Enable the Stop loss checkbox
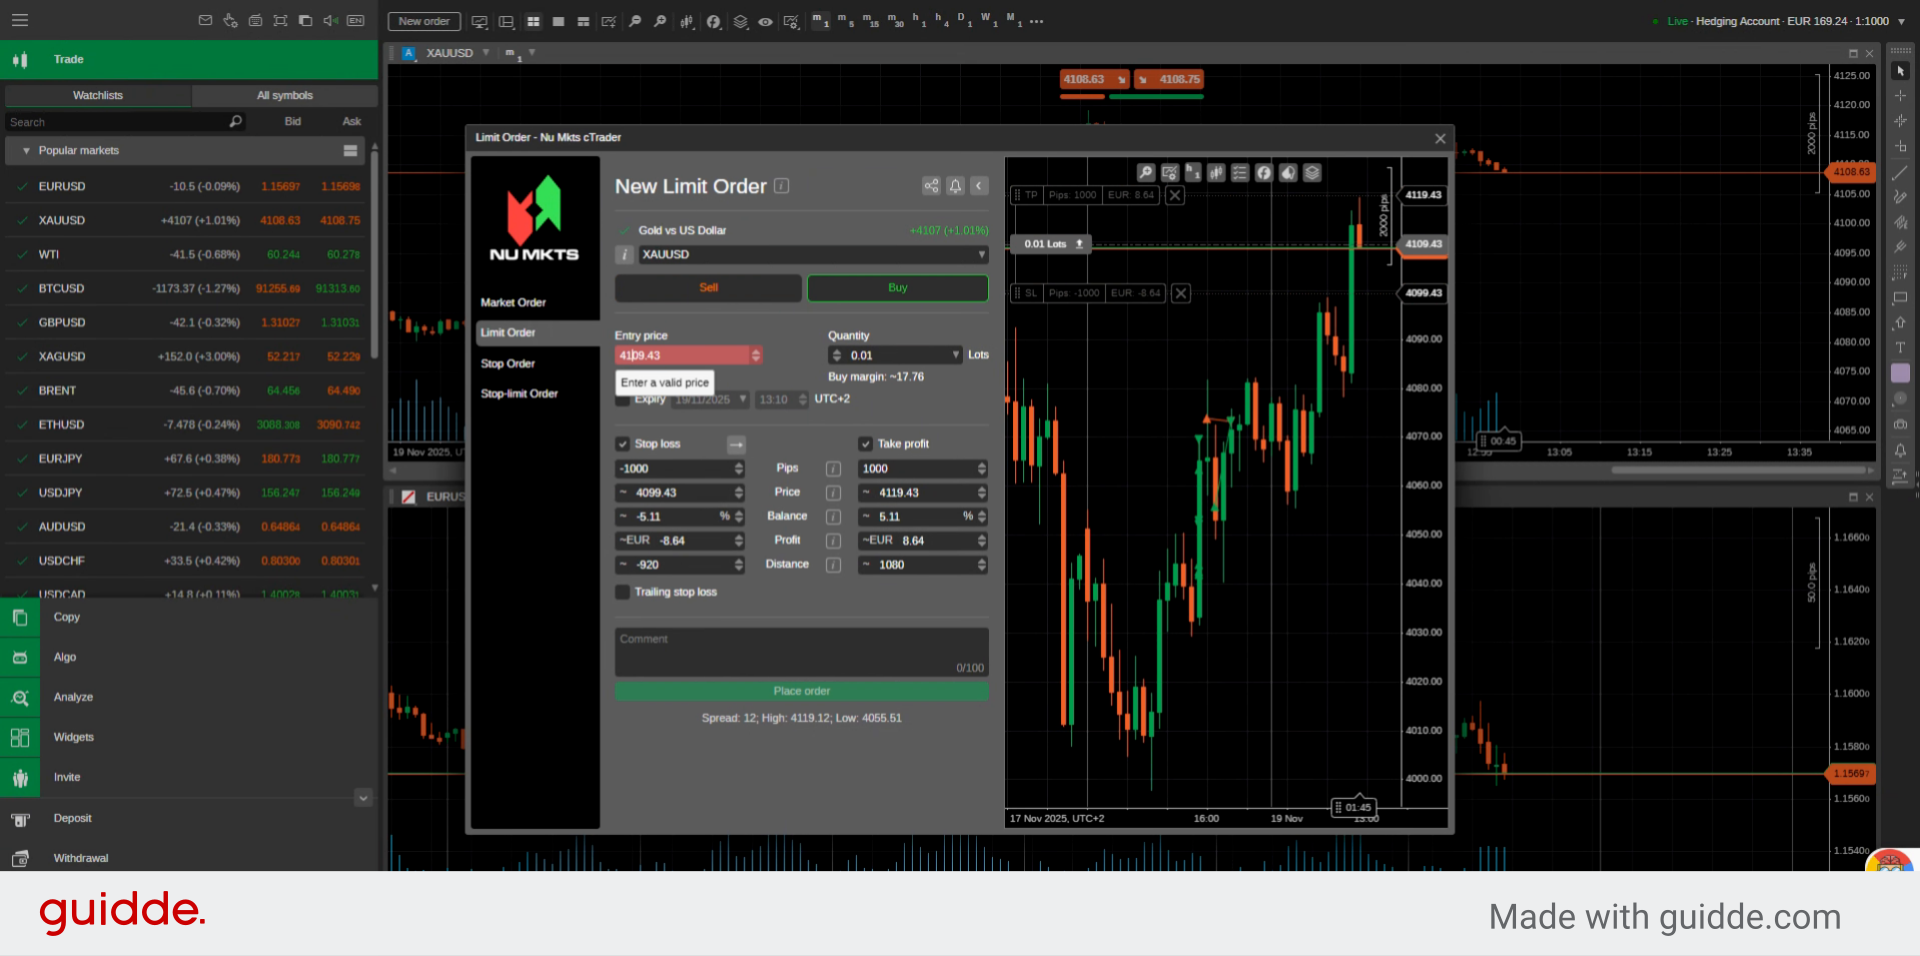The image size is (1920, 956). (x=622, y=443)
